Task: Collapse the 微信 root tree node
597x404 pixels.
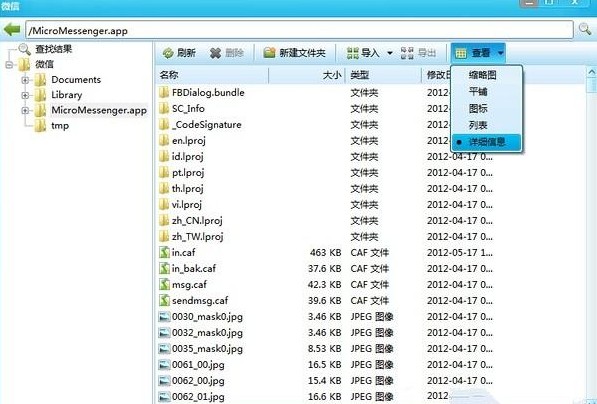Action: (x=9, y=64)
